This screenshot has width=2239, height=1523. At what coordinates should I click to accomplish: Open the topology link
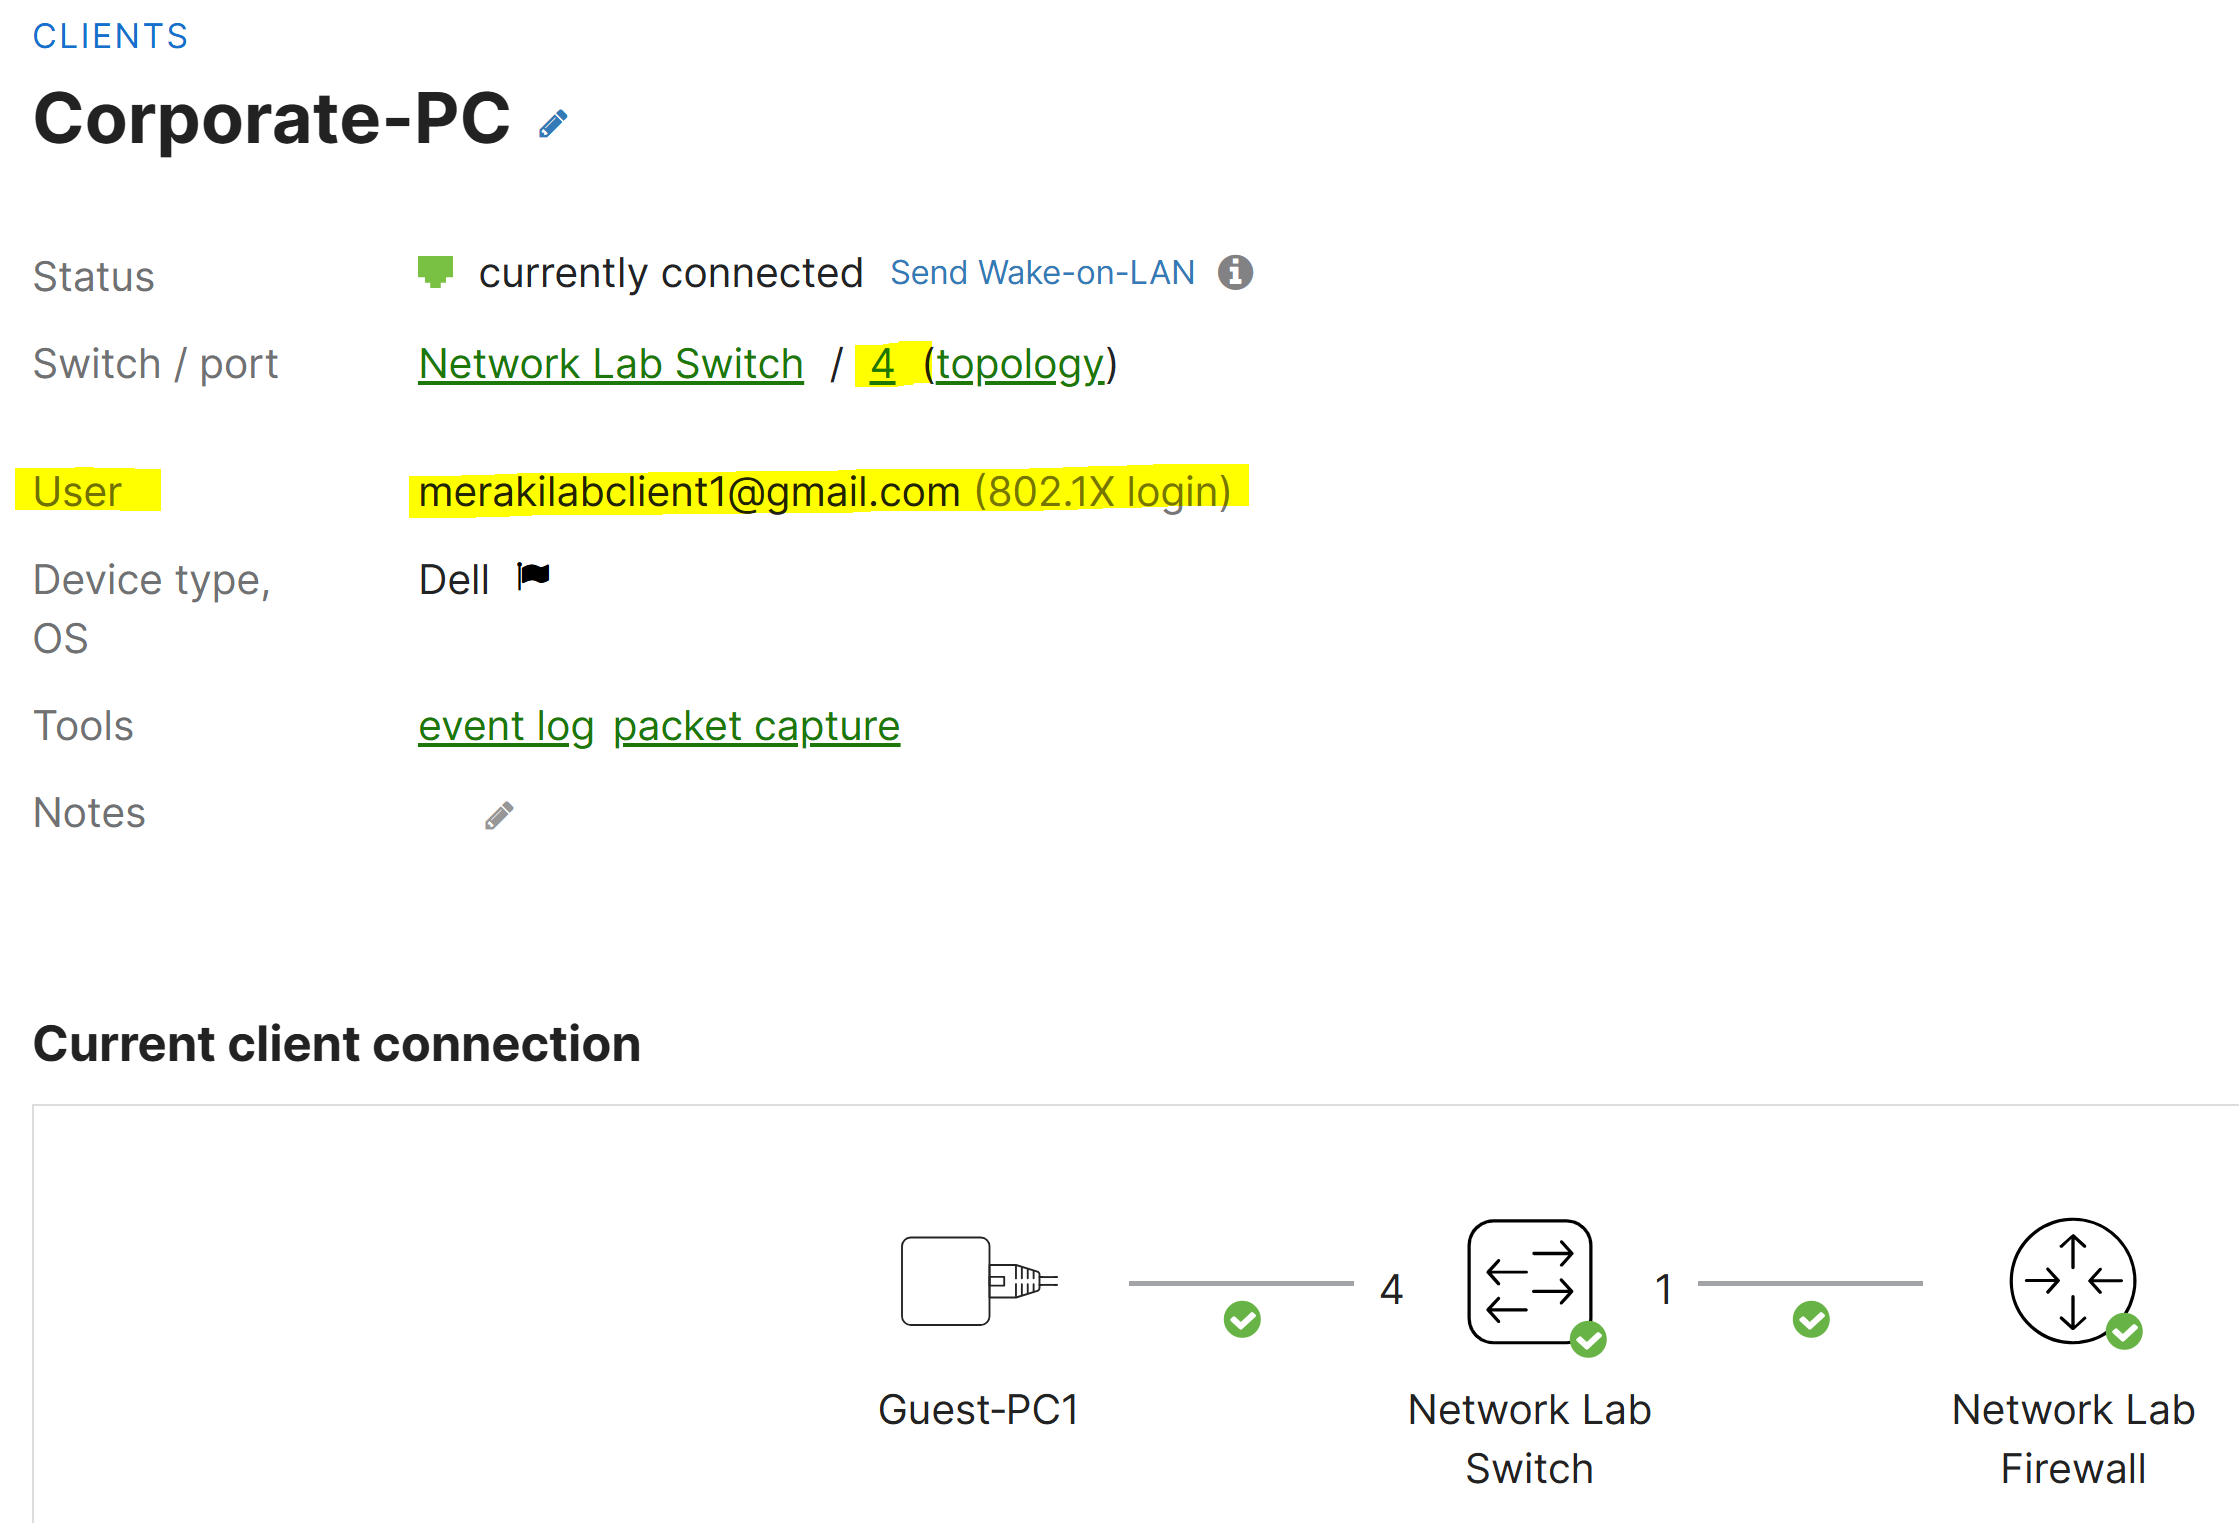1020,364
